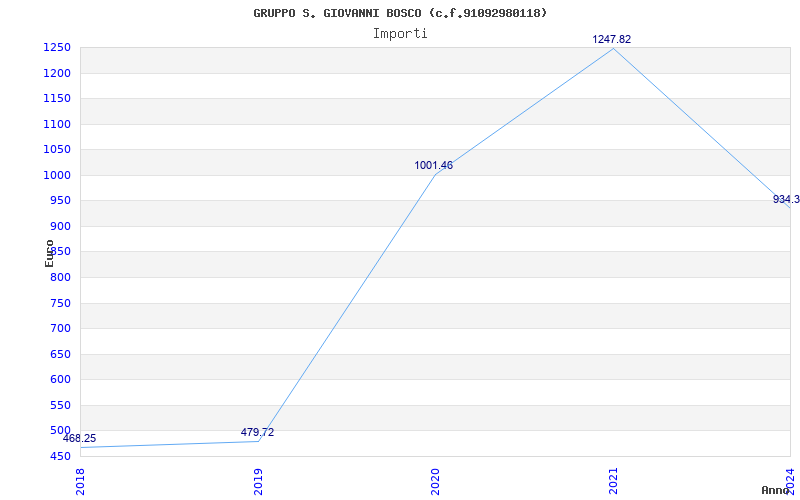Image resolution: width=800 pixels, height=500 pixels.
Task: Select the 934.3 data label
Action: [786, 199]
